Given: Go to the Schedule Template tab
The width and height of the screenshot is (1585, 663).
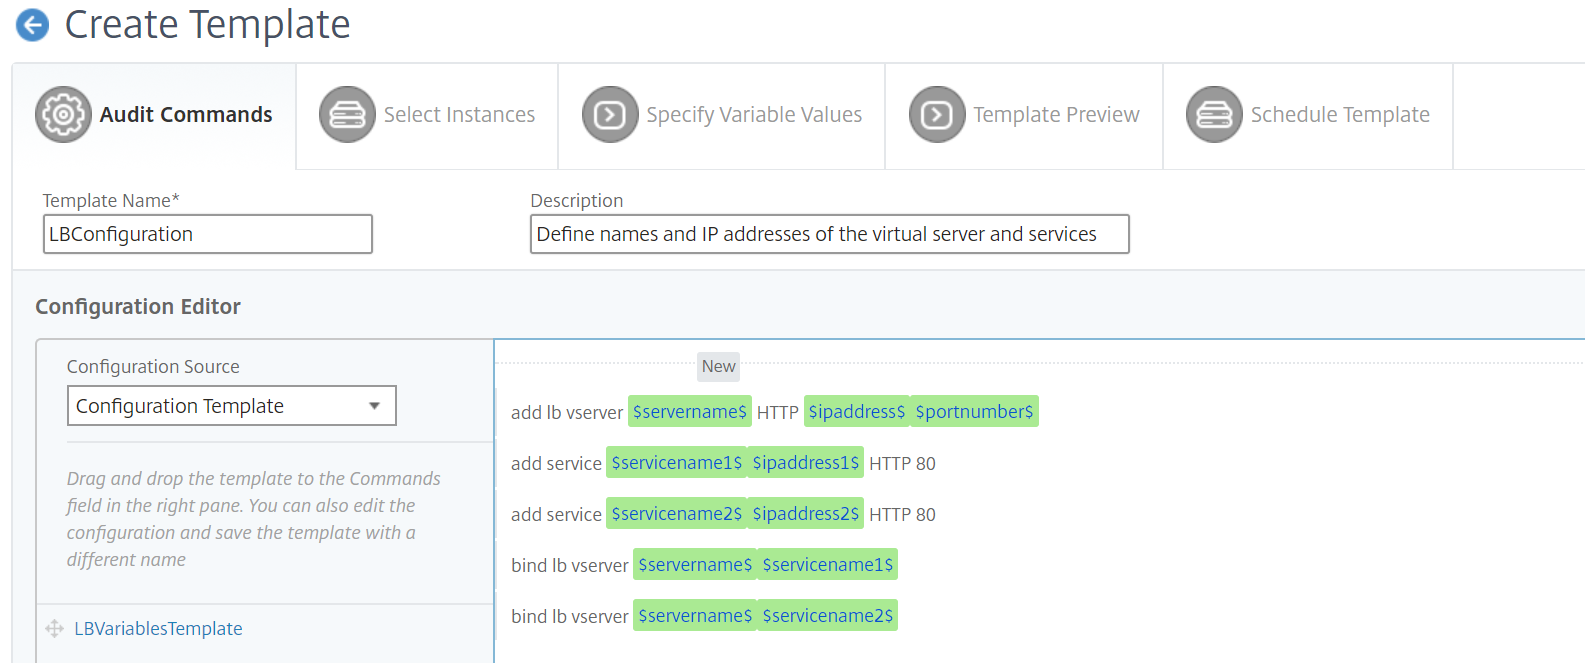Looking at the screenshot, I should pos(1308,116).
